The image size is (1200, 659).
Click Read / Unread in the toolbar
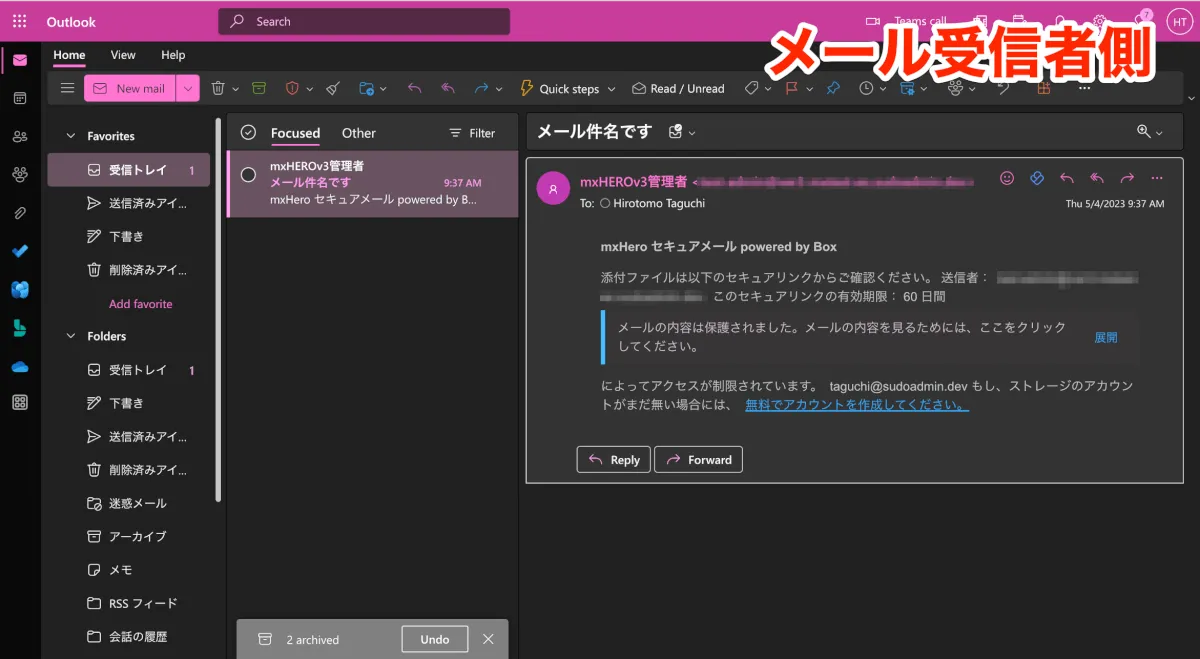click(678, 88)
